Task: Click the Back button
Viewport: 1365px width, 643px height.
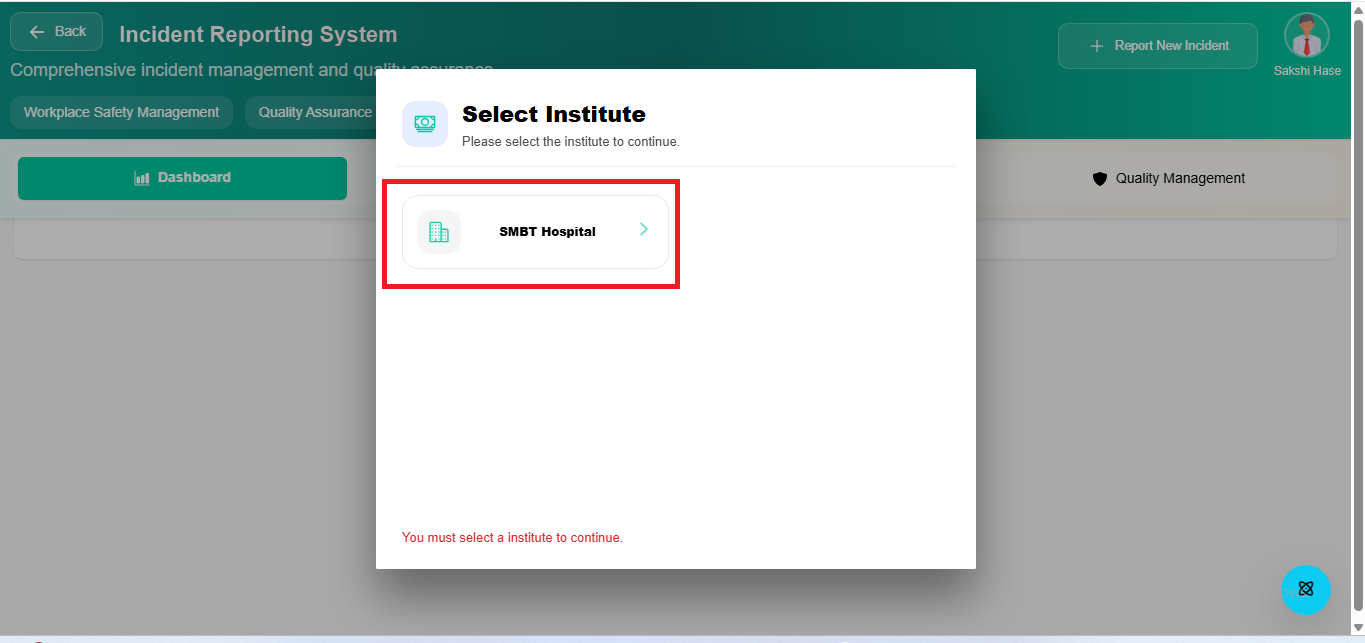Action: 56,31
